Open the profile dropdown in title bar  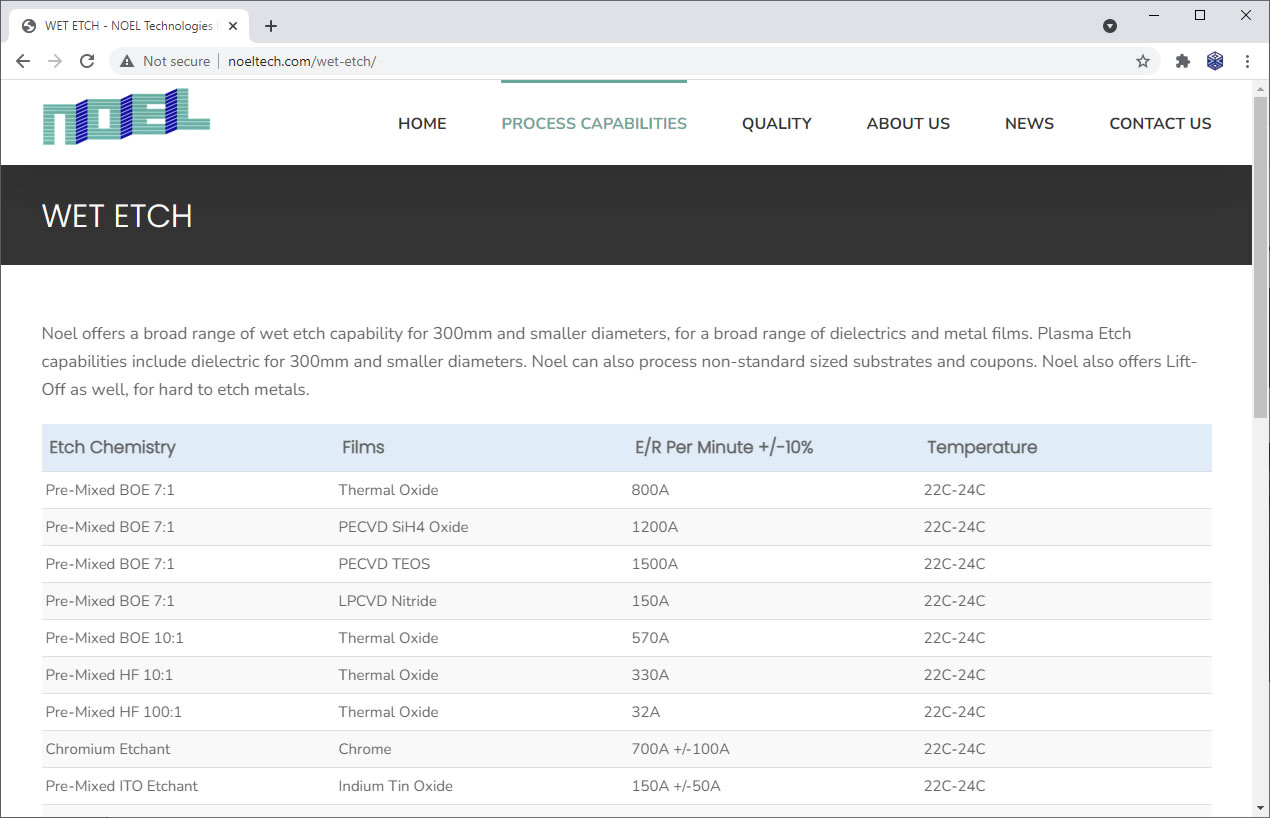coord(1110,26)
